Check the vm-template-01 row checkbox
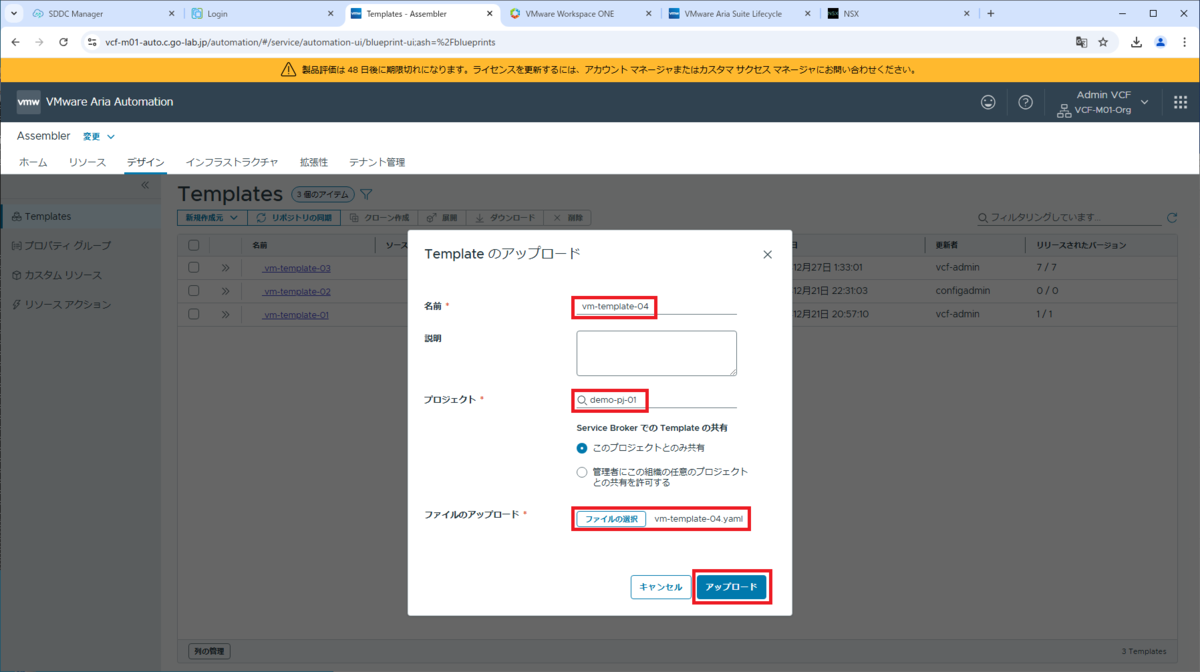1200x672 pixels. tap(194, 314)
